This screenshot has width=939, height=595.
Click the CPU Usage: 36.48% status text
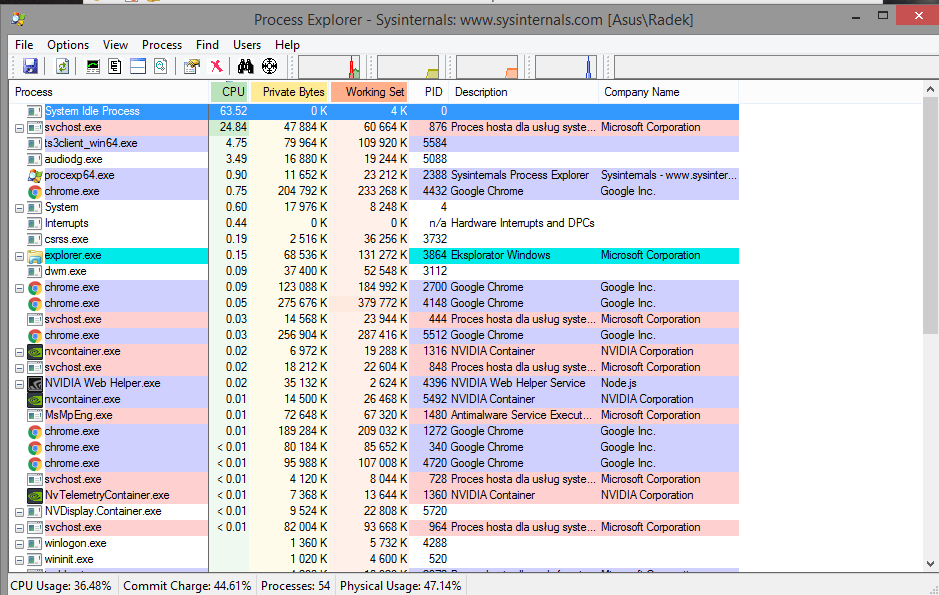[x=61, y=585]
